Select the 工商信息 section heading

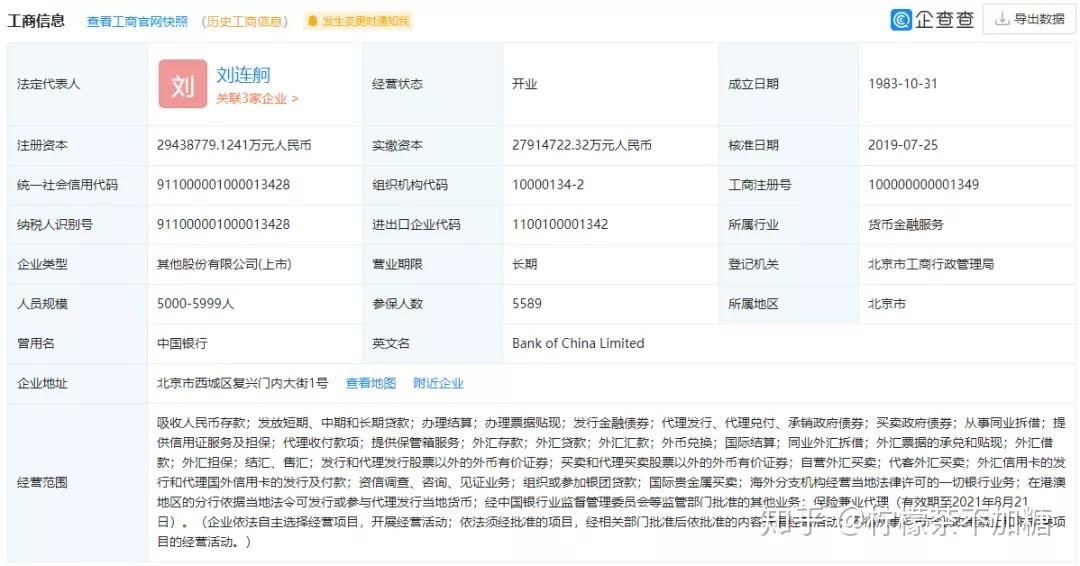[37, 21]
